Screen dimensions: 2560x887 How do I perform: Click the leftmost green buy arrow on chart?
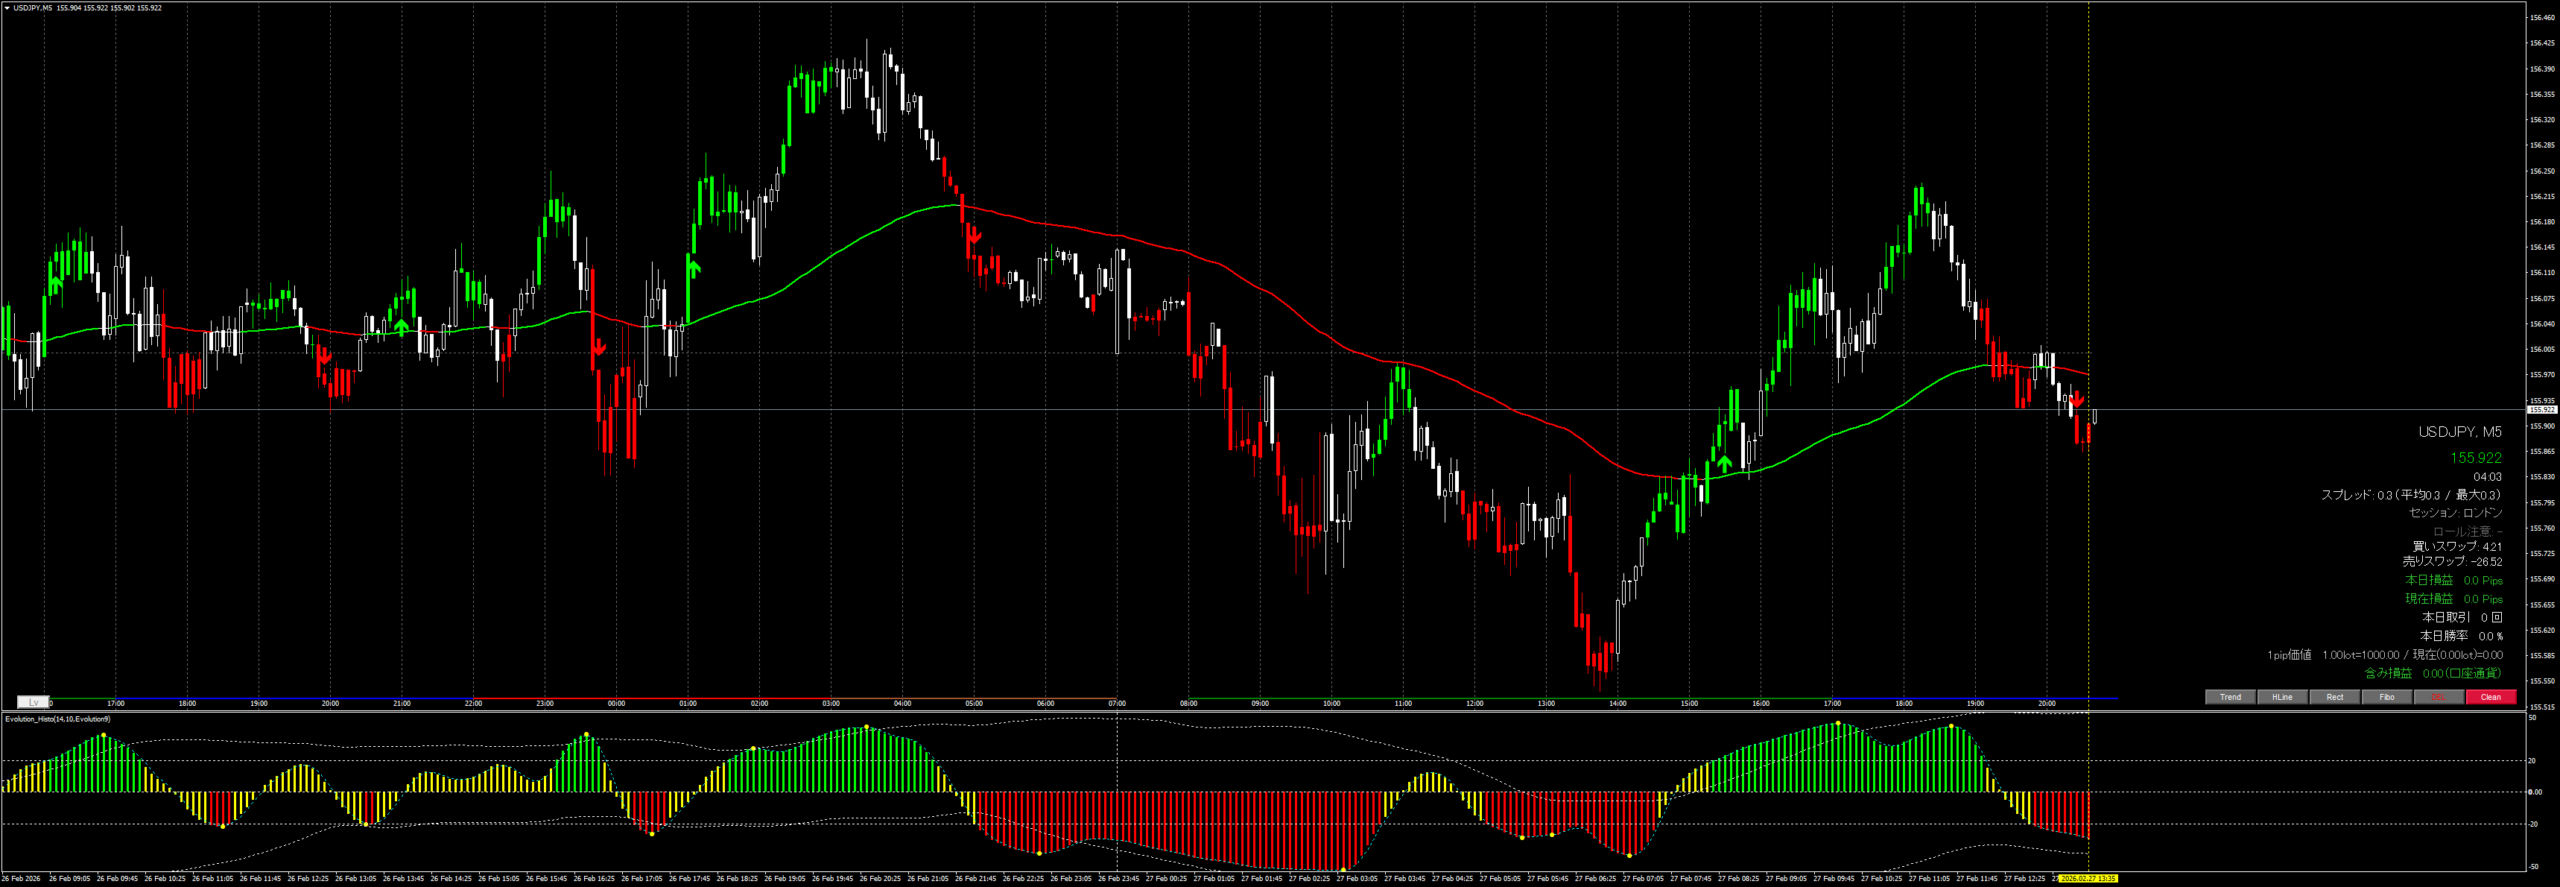pyautogui.click(x=56, y=284)
